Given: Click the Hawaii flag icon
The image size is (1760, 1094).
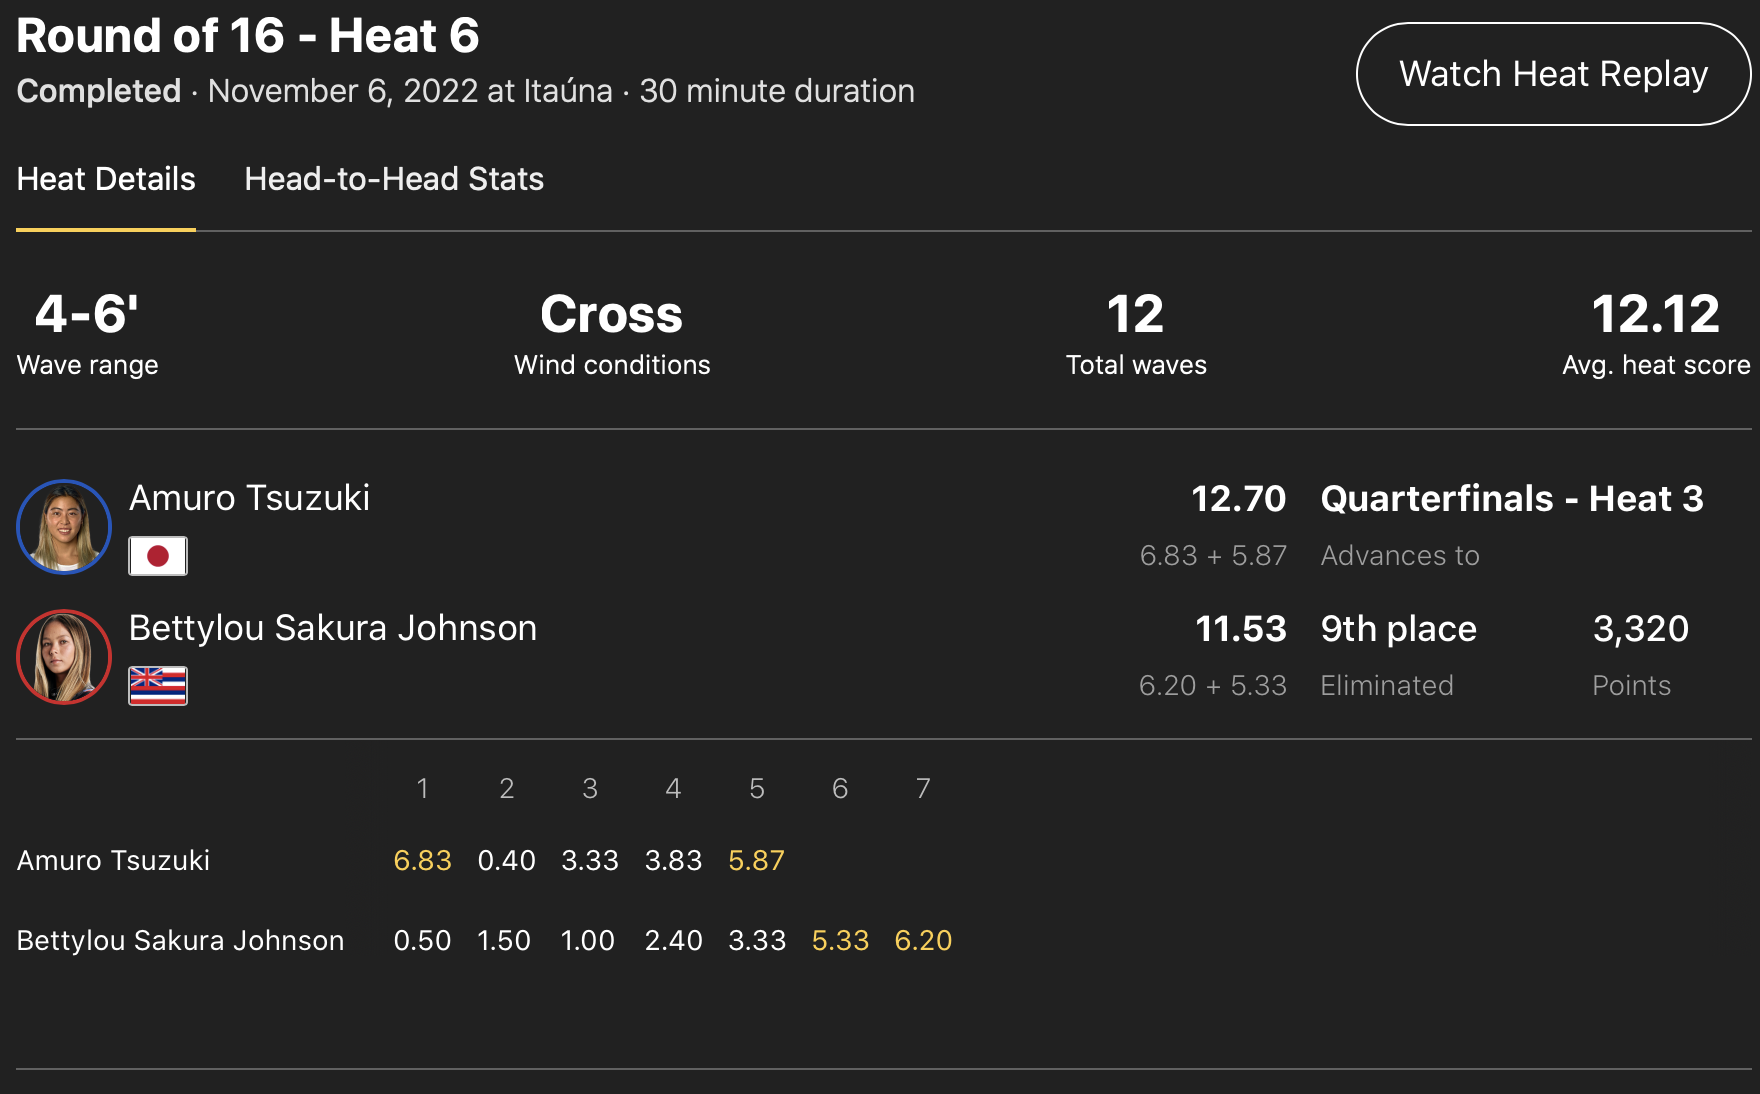Looking at the screenshot, I should [158, 686].
